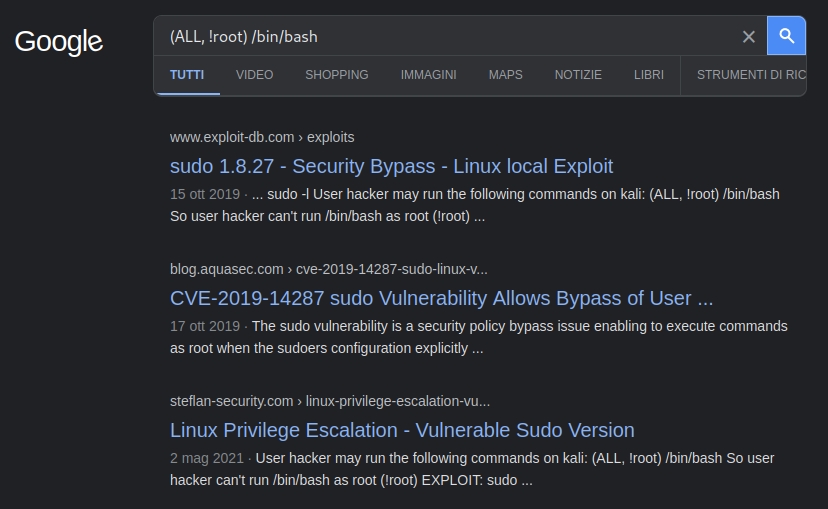Open CVE-2019-14287 sudo Vulnerability result
Viewport: 828px width, 509px height.
pos(441,298)
